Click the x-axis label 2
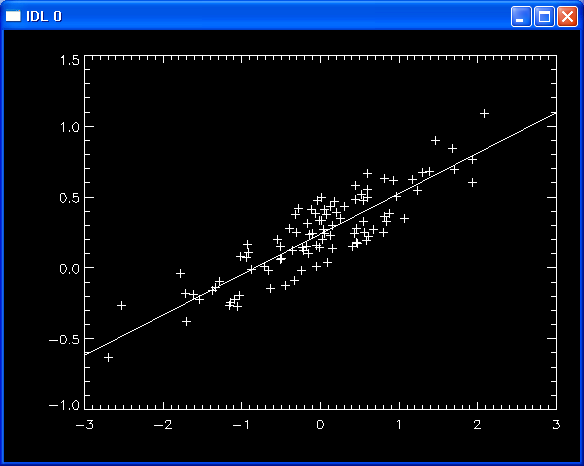 click(477, 425)
